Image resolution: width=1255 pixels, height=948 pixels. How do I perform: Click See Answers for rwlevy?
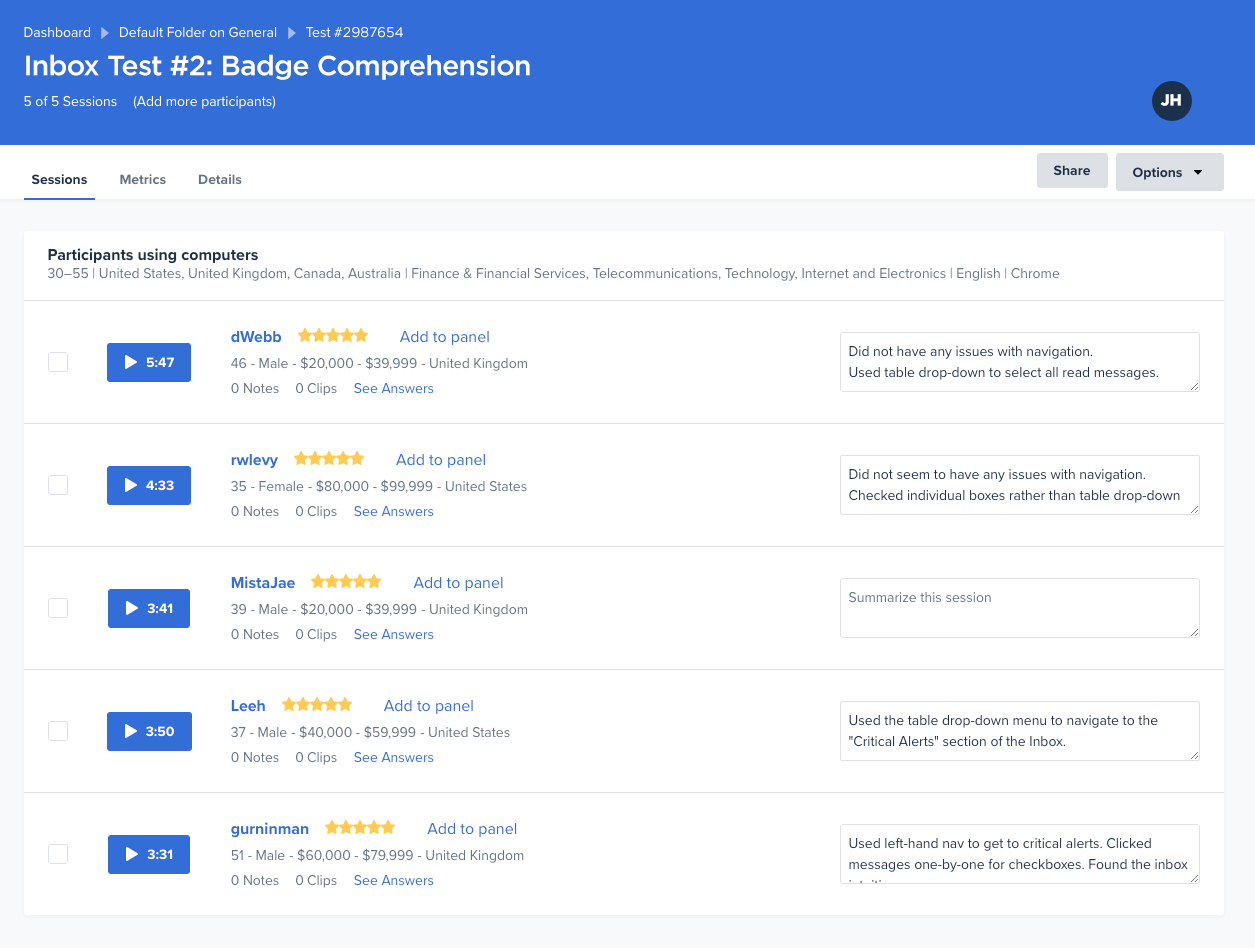click(393, 511)
